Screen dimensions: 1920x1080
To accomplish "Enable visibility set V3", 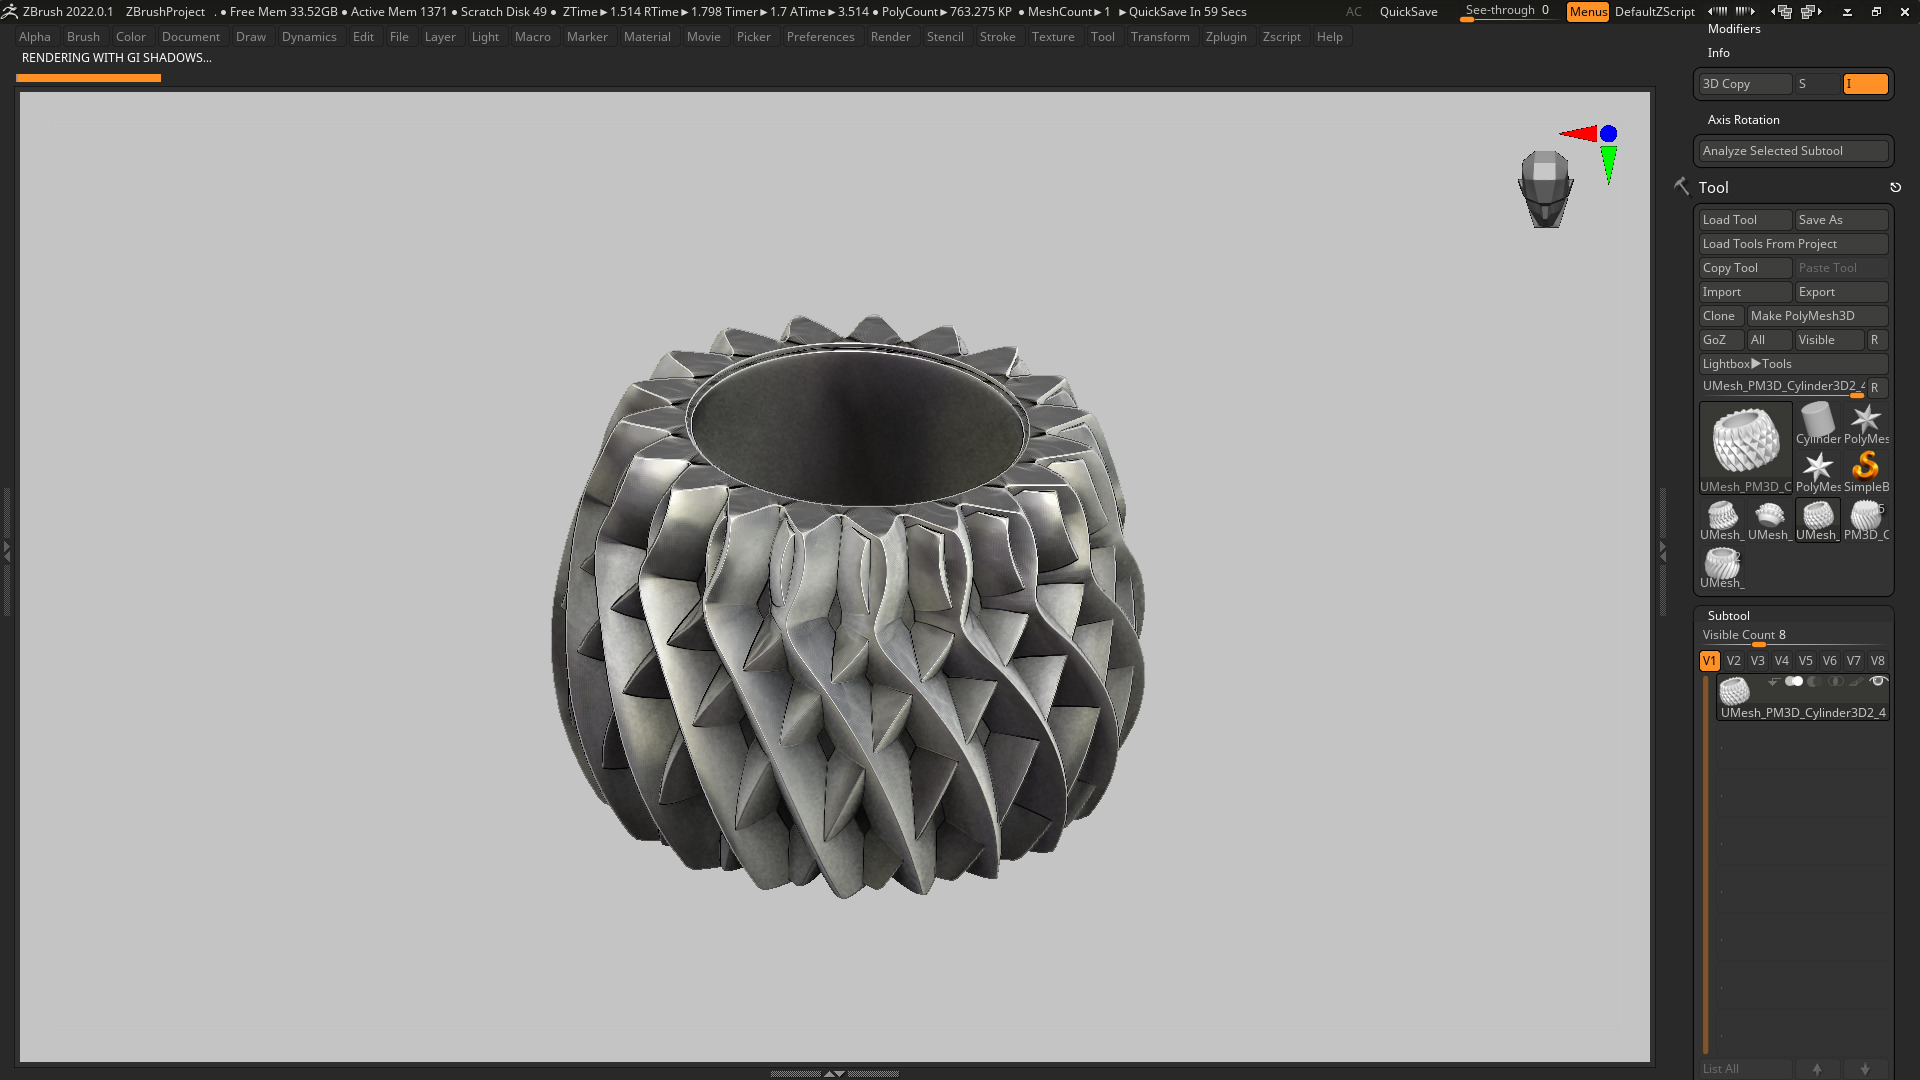I will (x=1758, y=661).
